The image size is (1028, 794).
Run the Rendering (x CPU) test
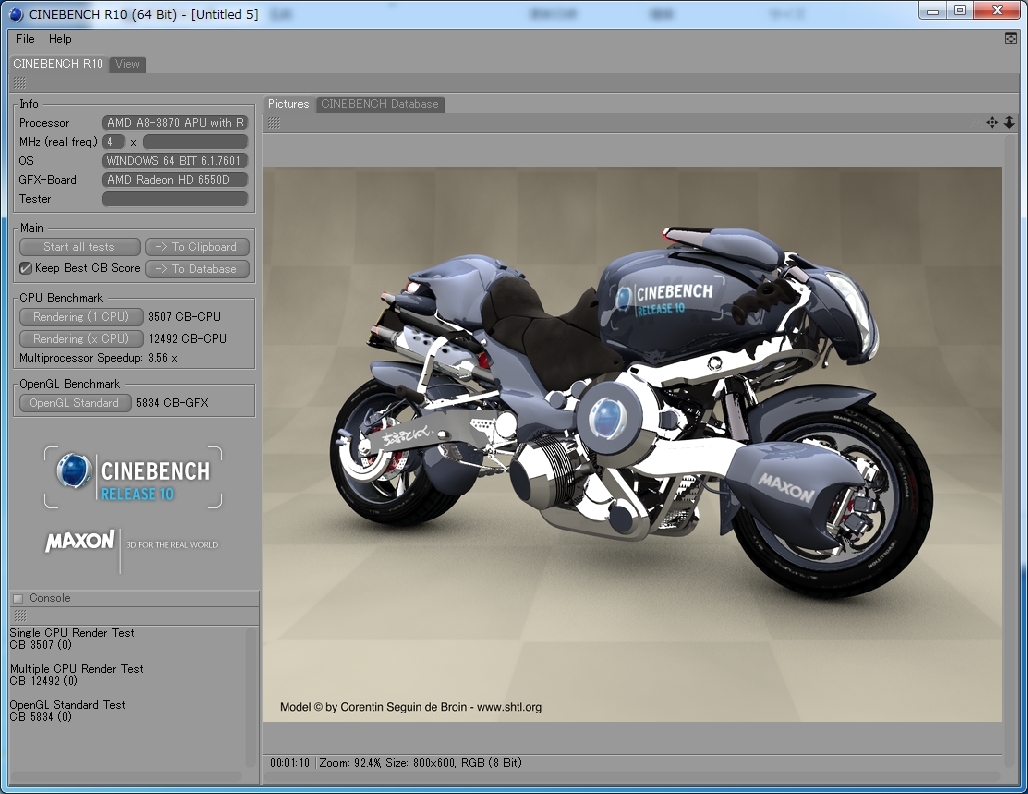81,338
